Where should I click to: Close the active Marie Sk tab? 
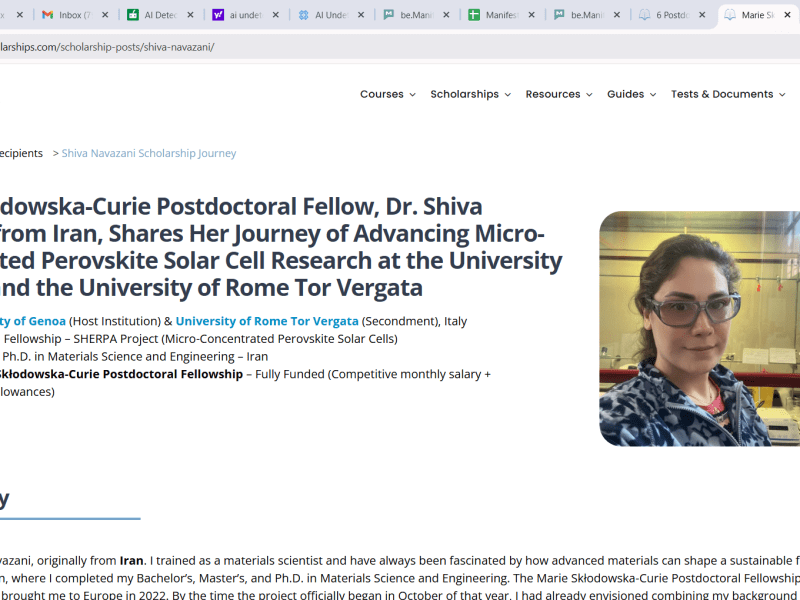[x=787, y=15]
